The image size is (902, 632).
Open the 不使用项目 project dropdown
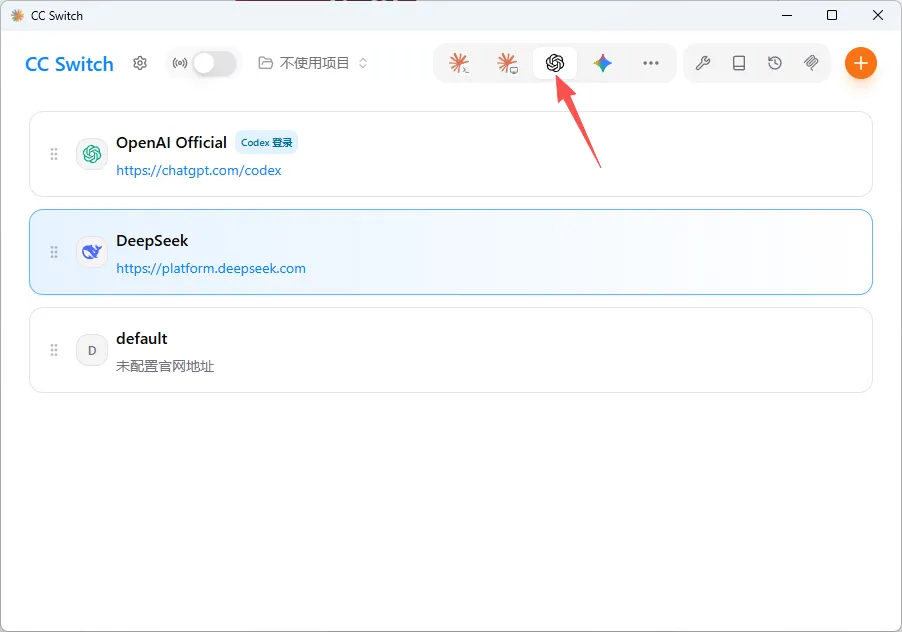(313, 63)
